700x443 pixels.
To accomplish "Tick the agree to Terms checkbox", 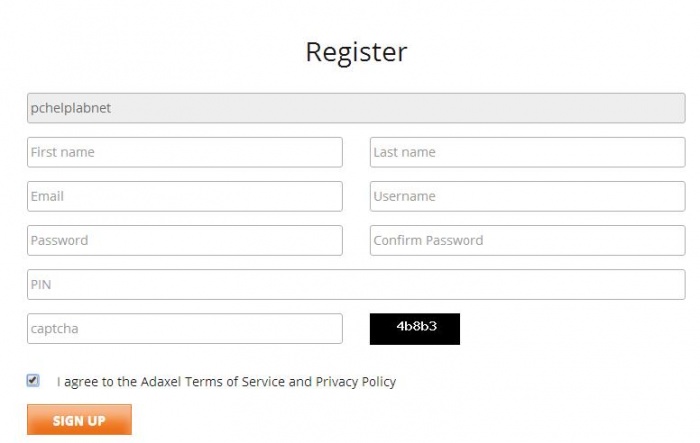I will (34, 380).
